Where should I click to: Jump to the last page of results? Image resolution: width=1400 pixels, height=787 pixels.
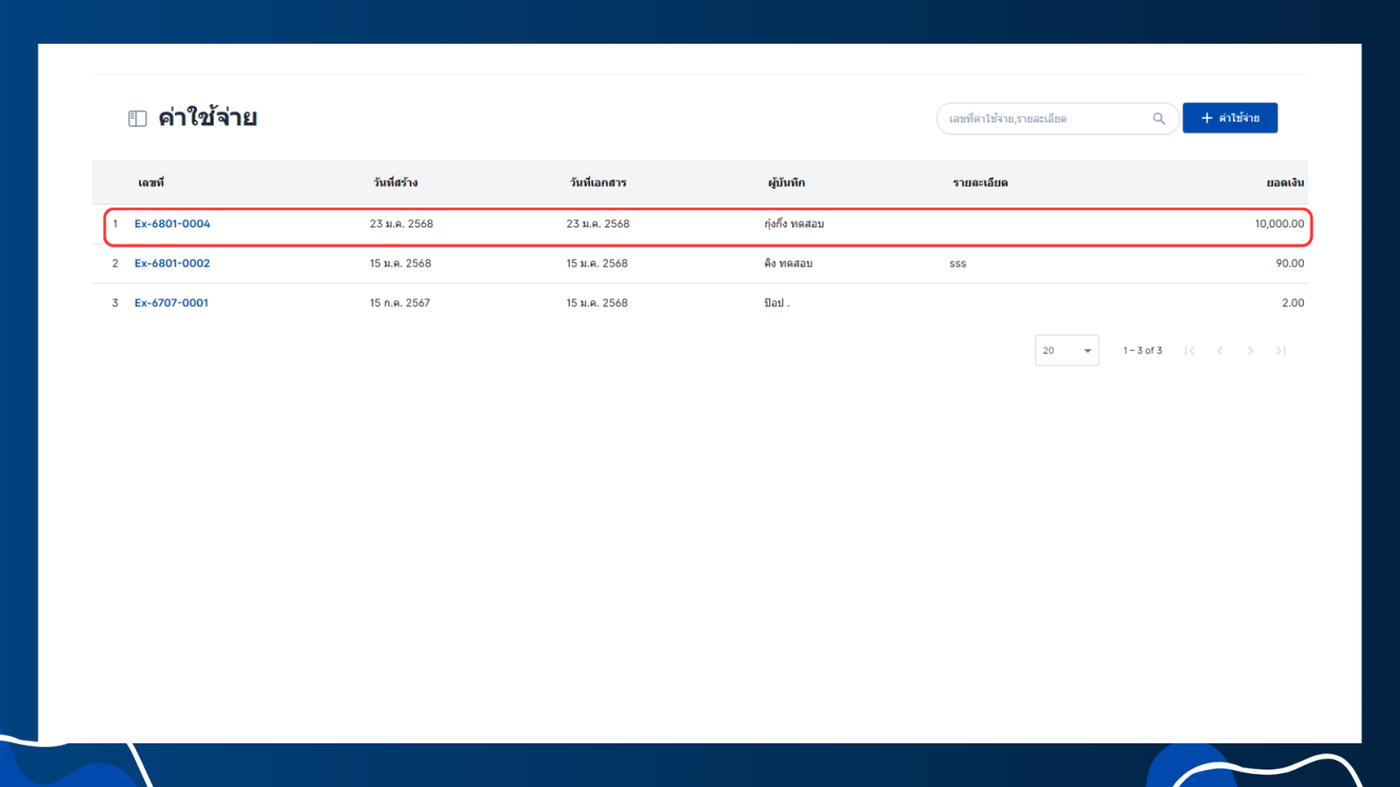click(1281, 351)
